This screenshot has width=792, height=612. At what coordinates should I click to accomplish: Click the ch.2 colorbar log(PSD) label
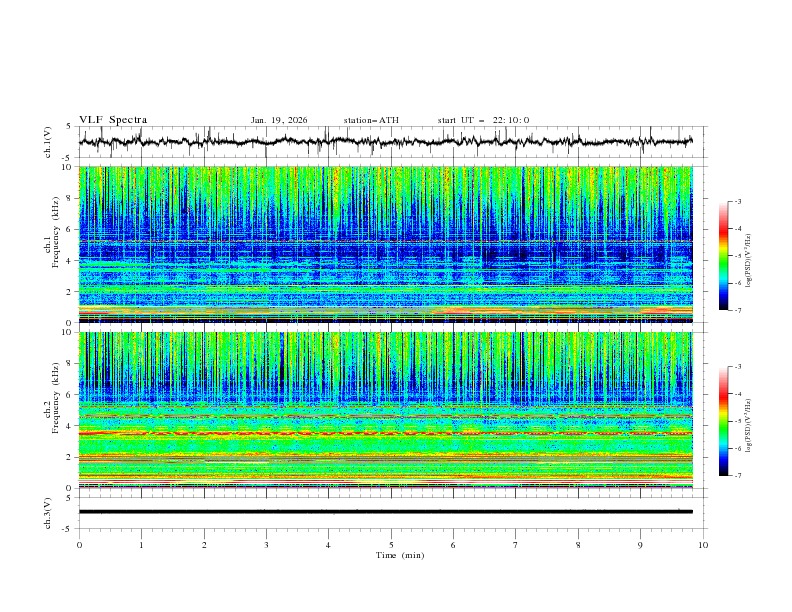(x=748, y=425)
